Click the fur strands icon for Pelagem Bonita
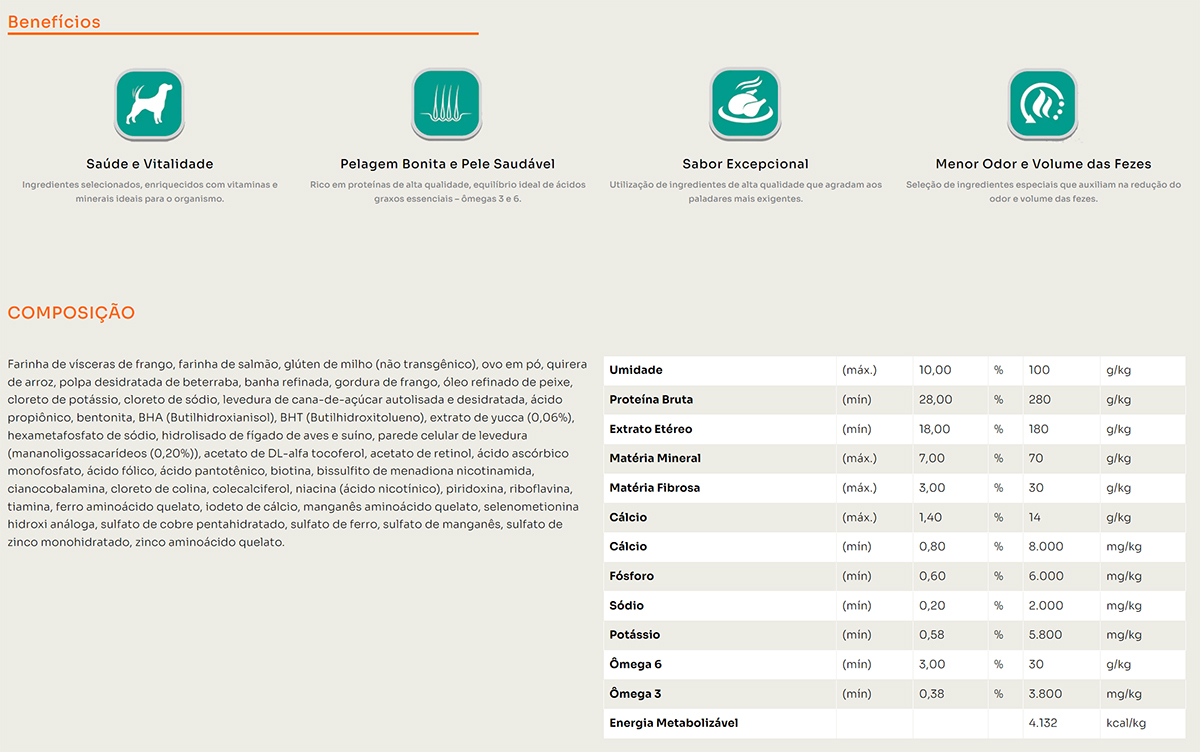 click(x=447, y=103)
